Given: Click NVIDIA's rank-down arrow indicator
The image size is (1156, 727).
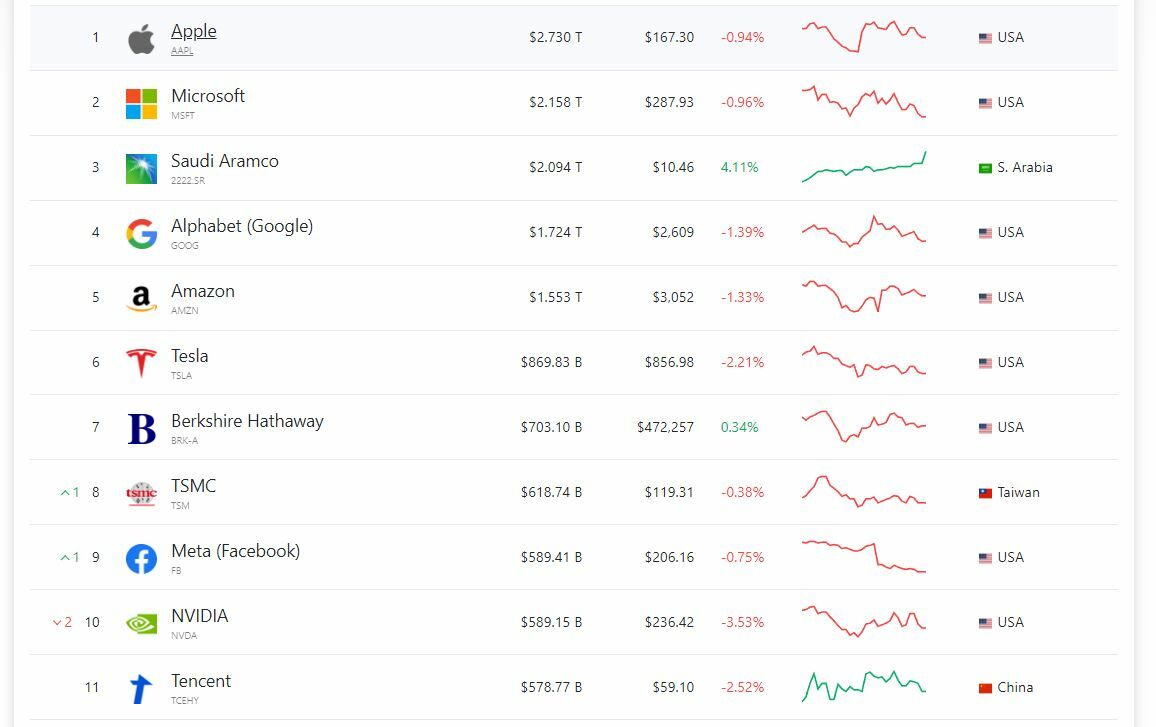Looking at the screenshot, I should [58, 623].
